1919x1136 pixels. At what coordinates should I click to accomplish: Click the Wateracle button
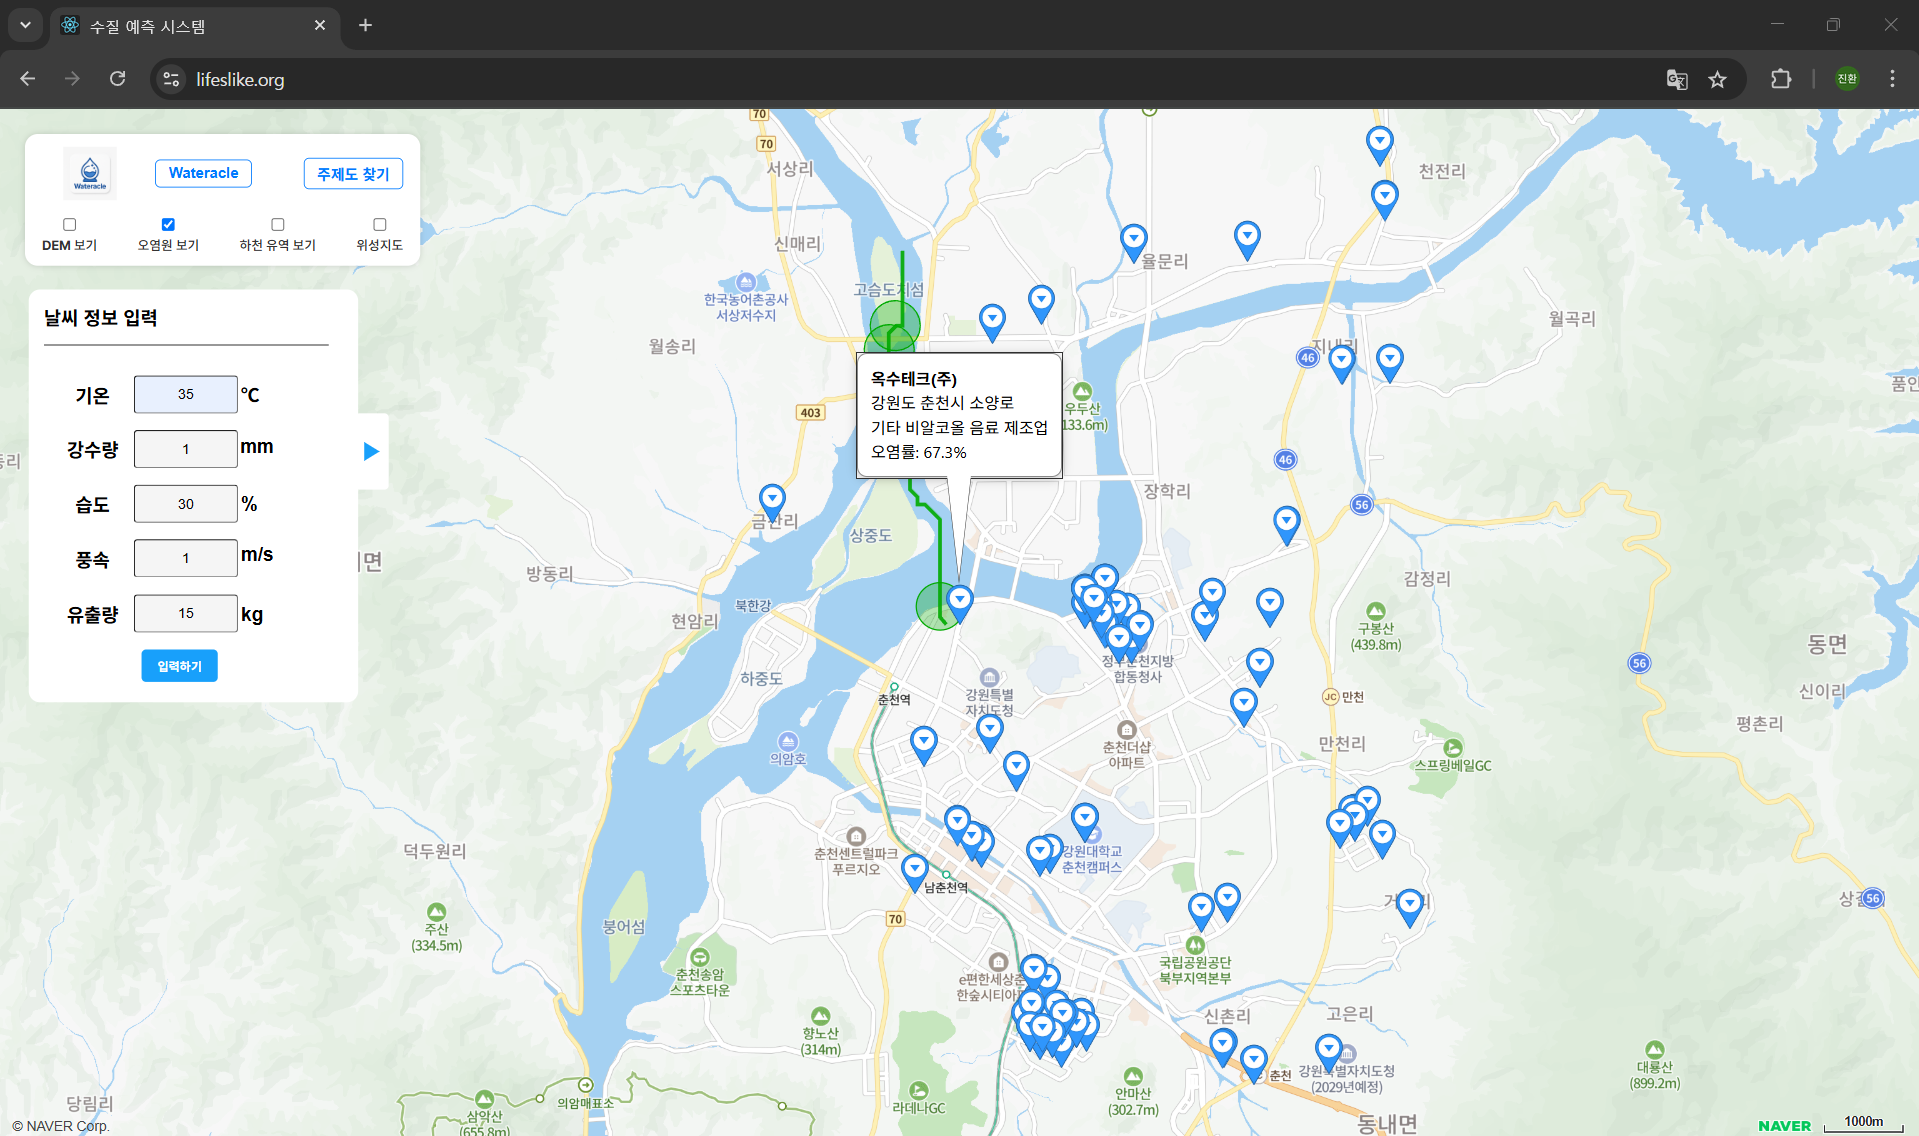(x=203, y=173)
